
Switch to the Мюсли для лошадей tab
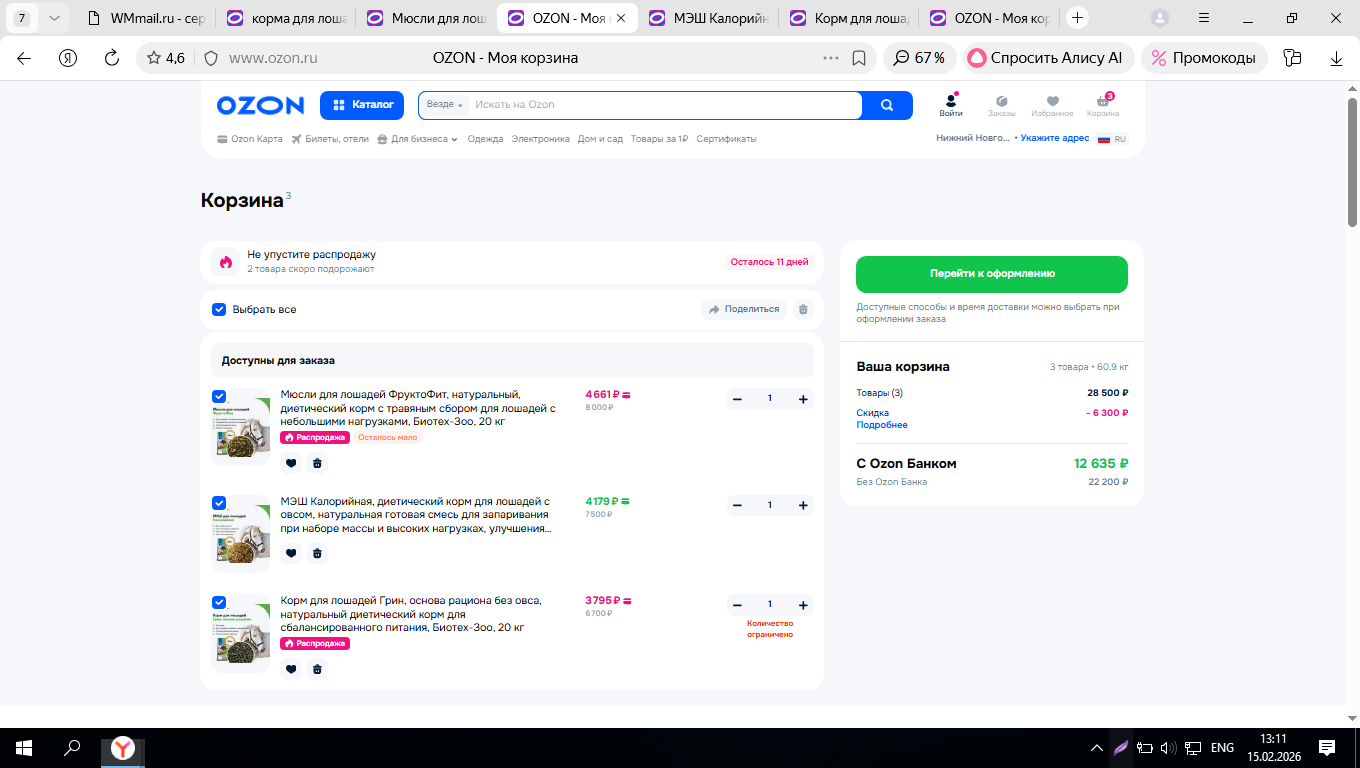[x=427, y=18]
